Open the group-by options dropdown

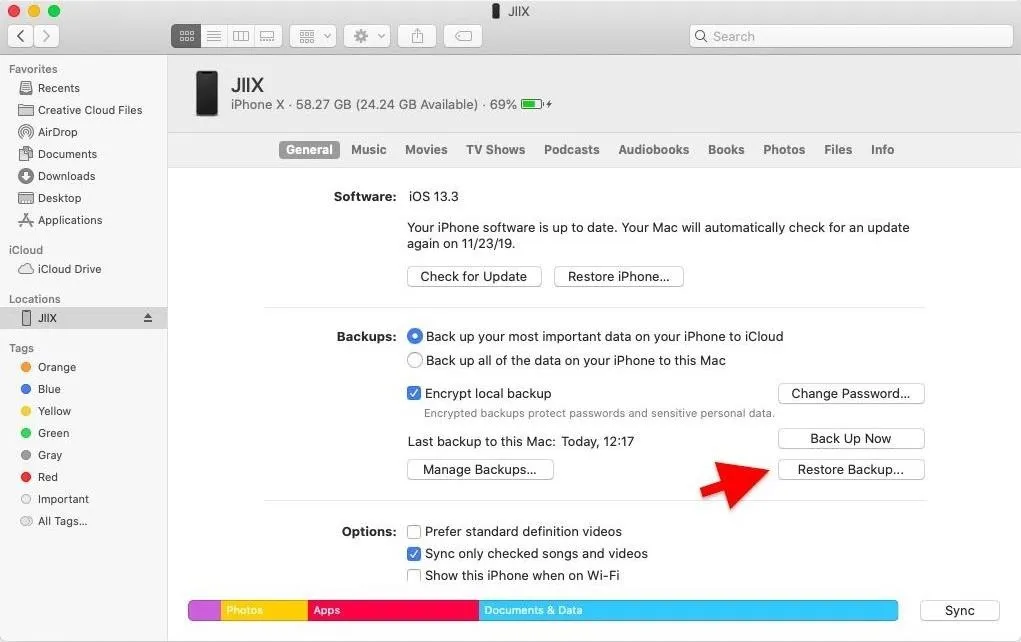click(x=313, y=36)
